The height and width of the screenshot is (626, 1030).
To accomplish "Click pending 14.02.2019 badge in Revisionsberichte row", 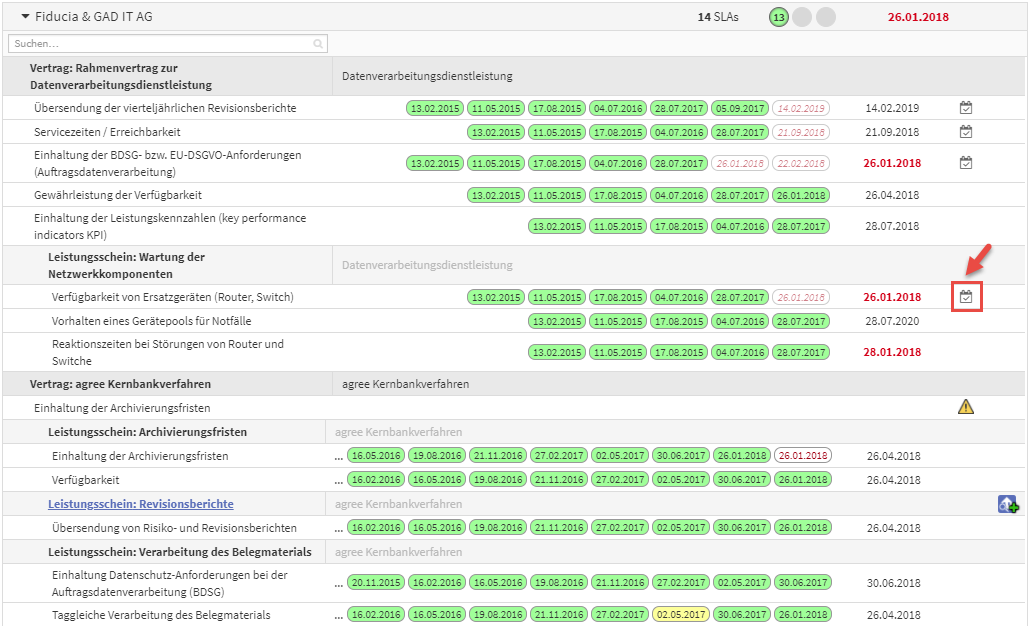I will [x=799, y=108].
